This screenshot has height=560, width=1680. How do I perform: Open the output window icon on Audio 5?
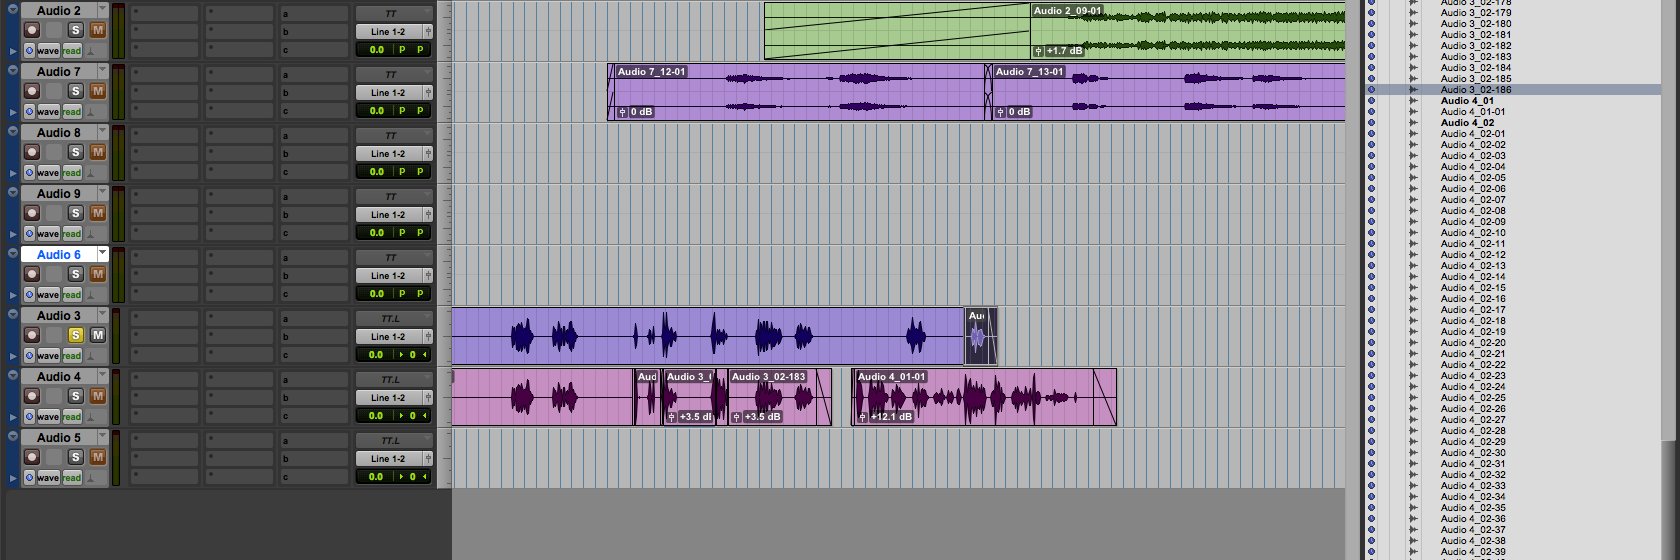tap(428, 459)
